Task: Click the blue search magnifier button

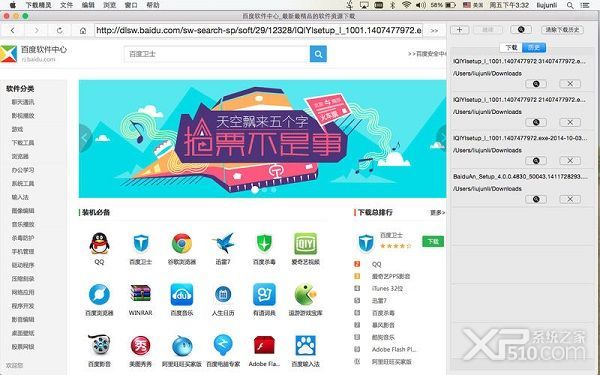Action: (318, 54)
